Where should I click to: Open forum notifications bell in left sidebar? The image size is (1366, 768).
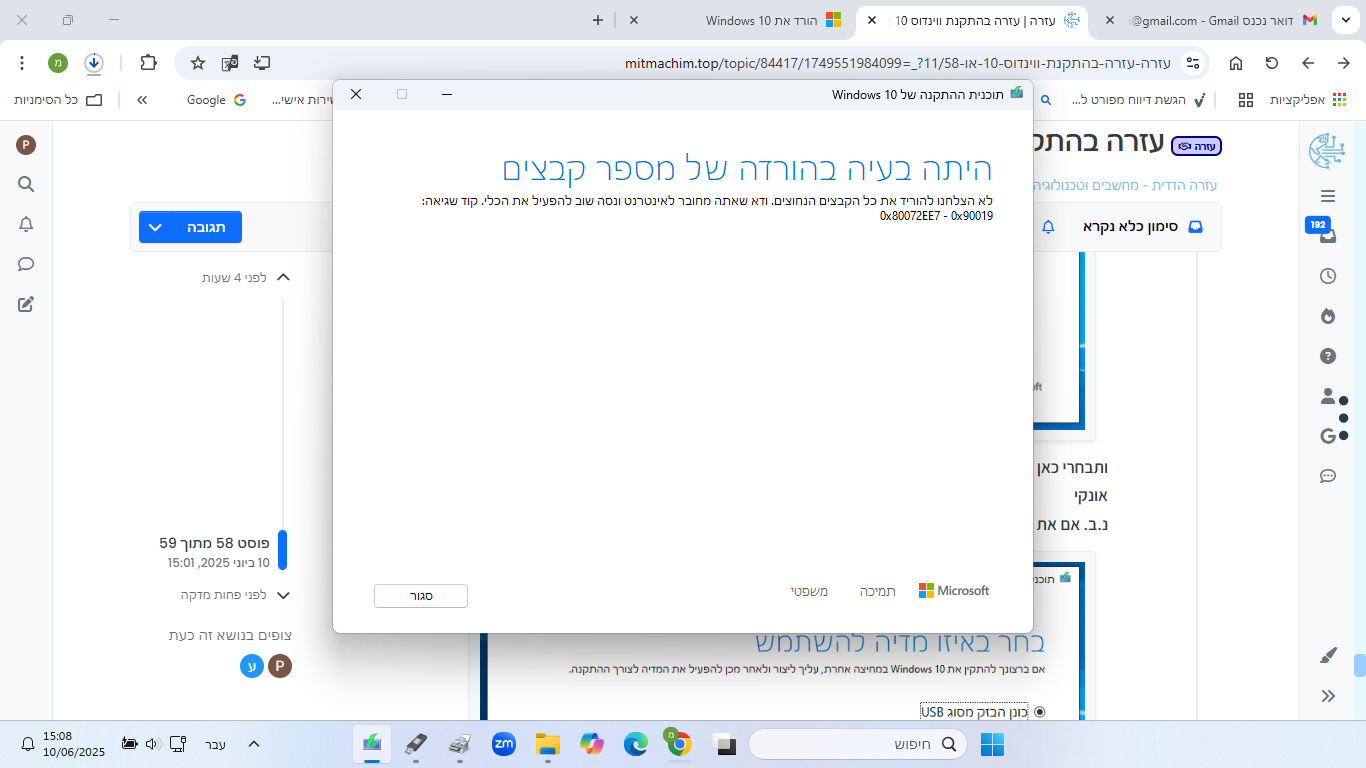(26, 224)
